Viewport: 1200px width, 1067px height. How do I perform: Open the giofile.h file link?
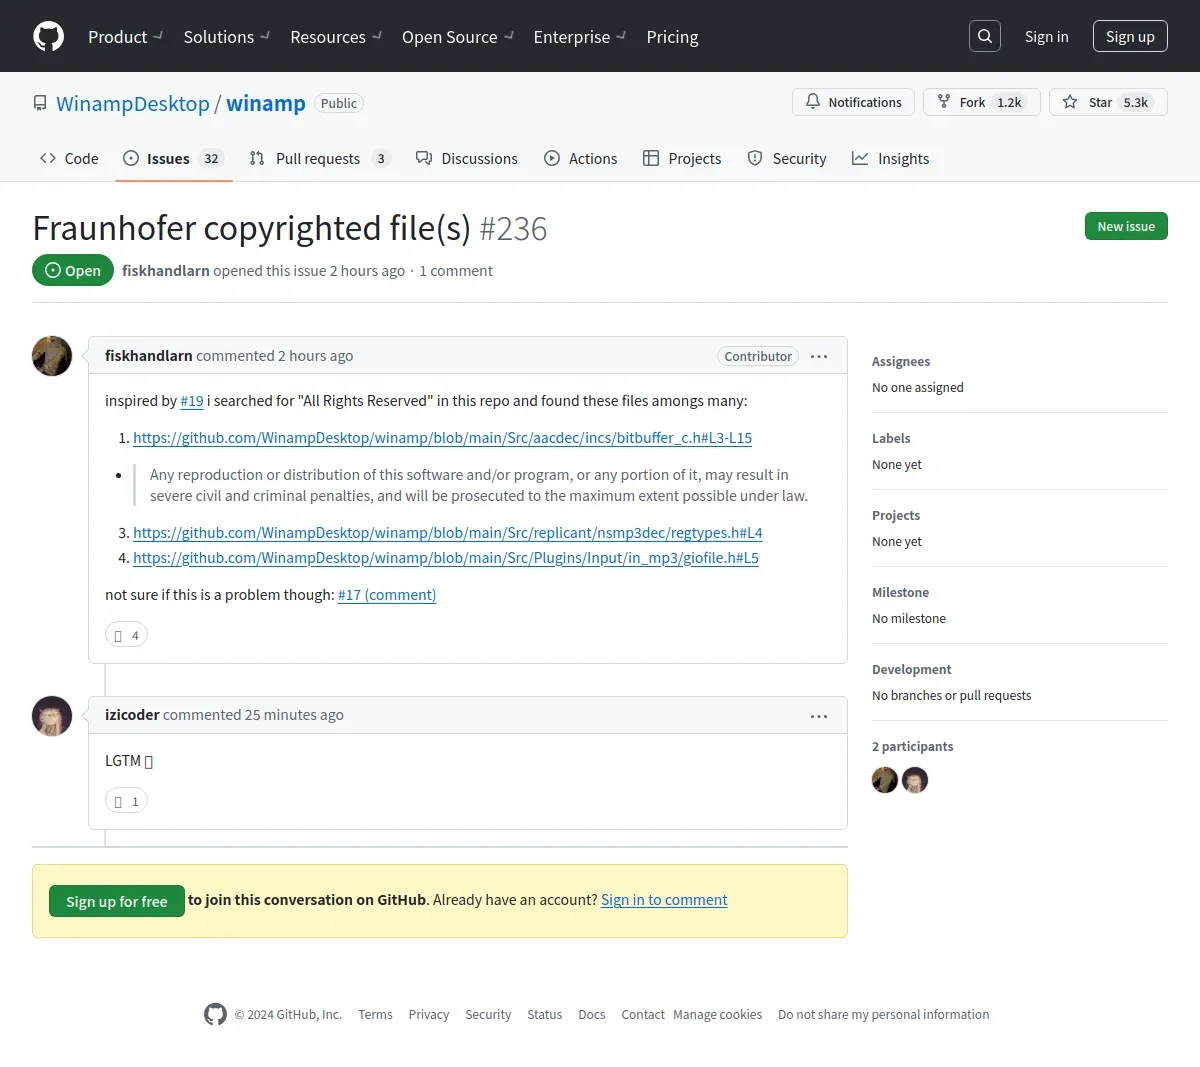(446, 558)
